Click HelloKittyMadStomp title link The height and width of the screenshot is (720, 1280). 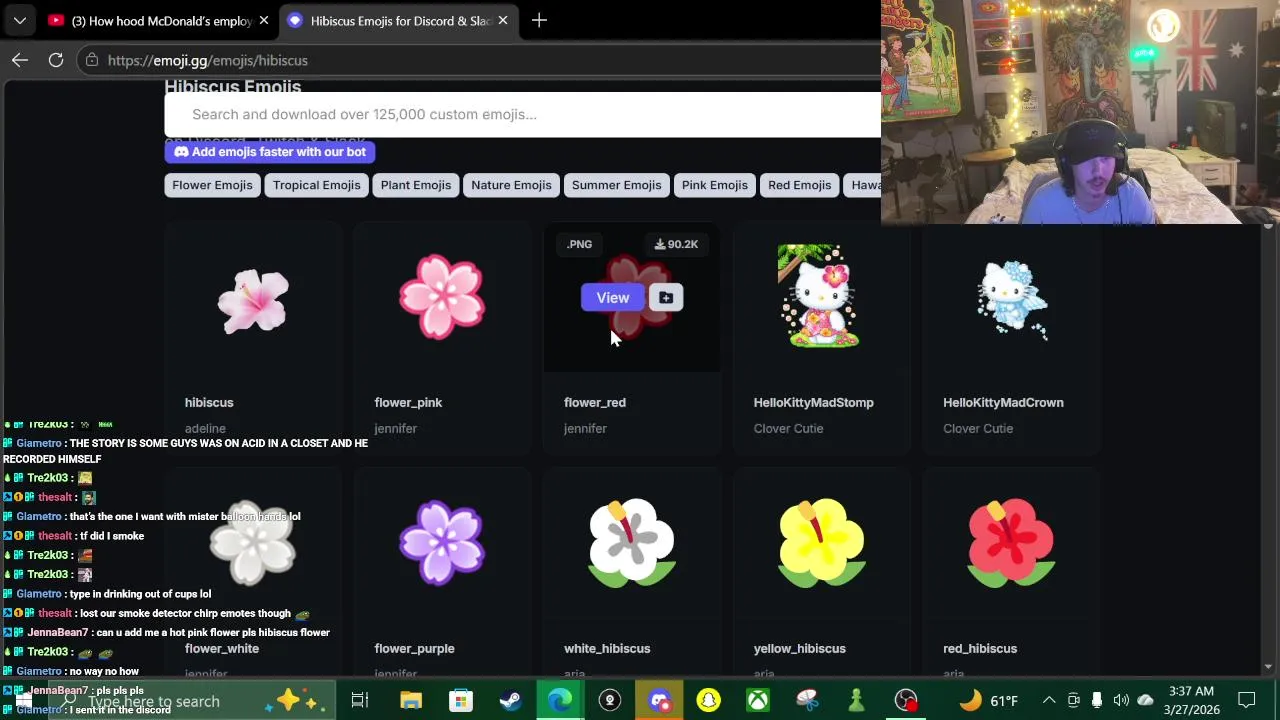813,402
